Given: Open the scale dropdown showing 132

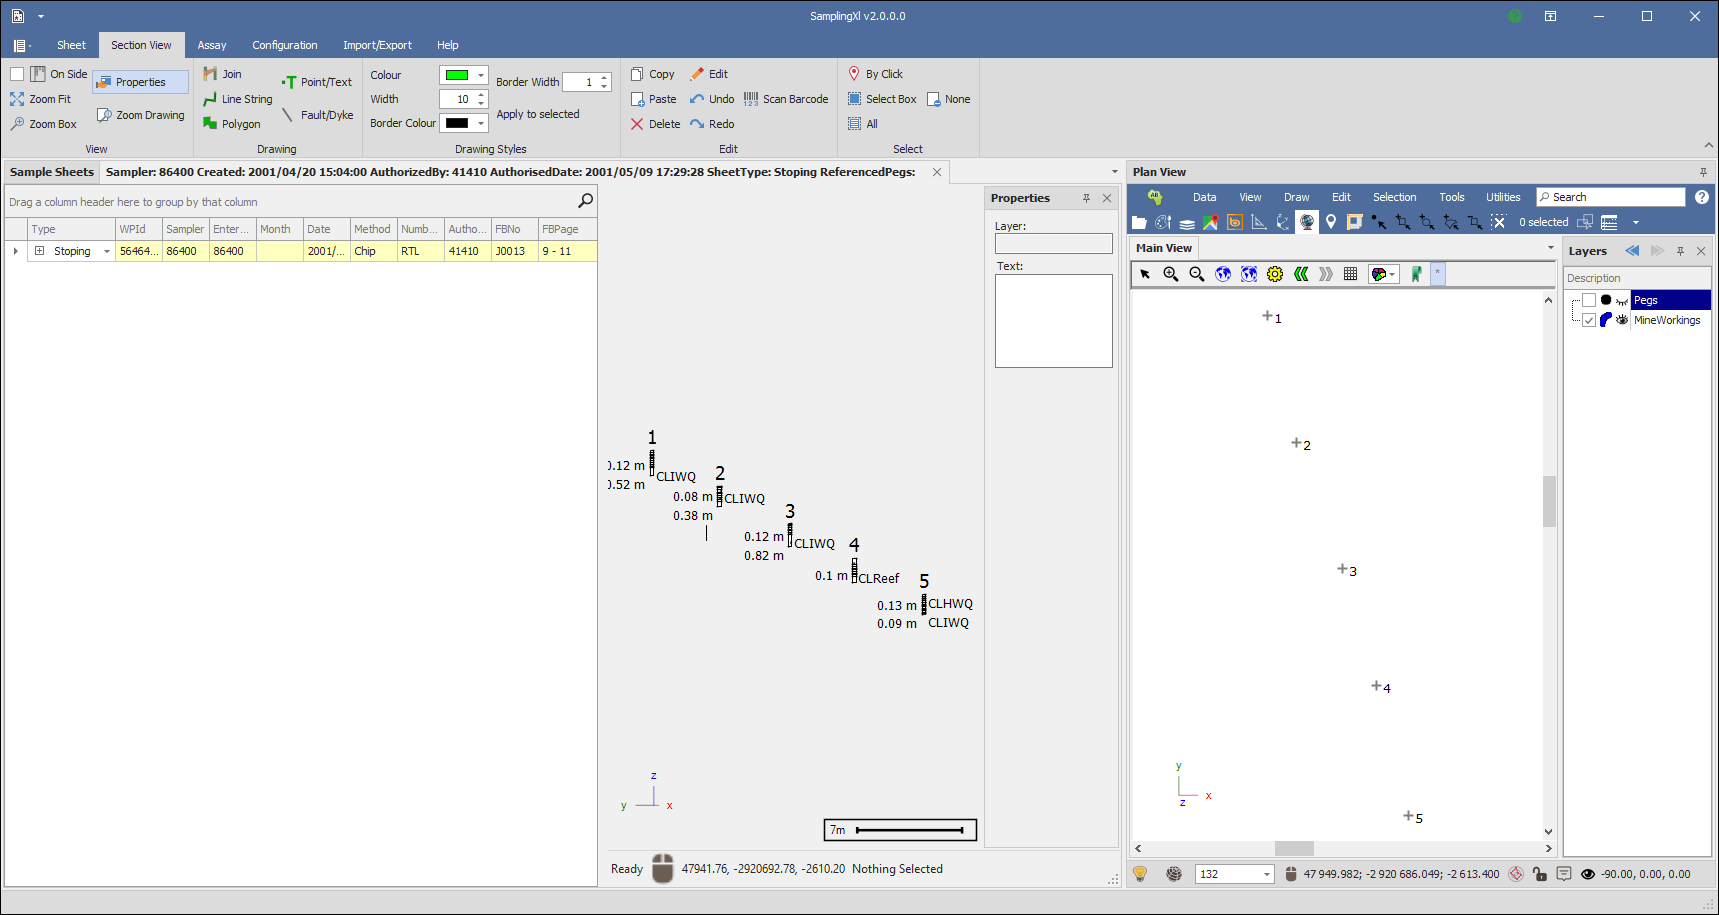Looking at the screenshot, I should click(x=1267, y=874).
